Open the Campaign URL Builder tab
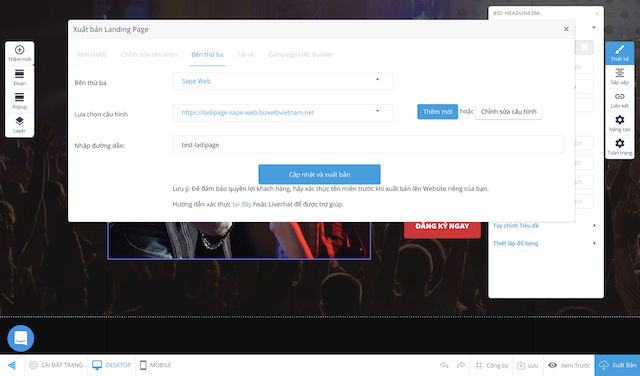Screen dimensions: 640x376 pos(300,54)
